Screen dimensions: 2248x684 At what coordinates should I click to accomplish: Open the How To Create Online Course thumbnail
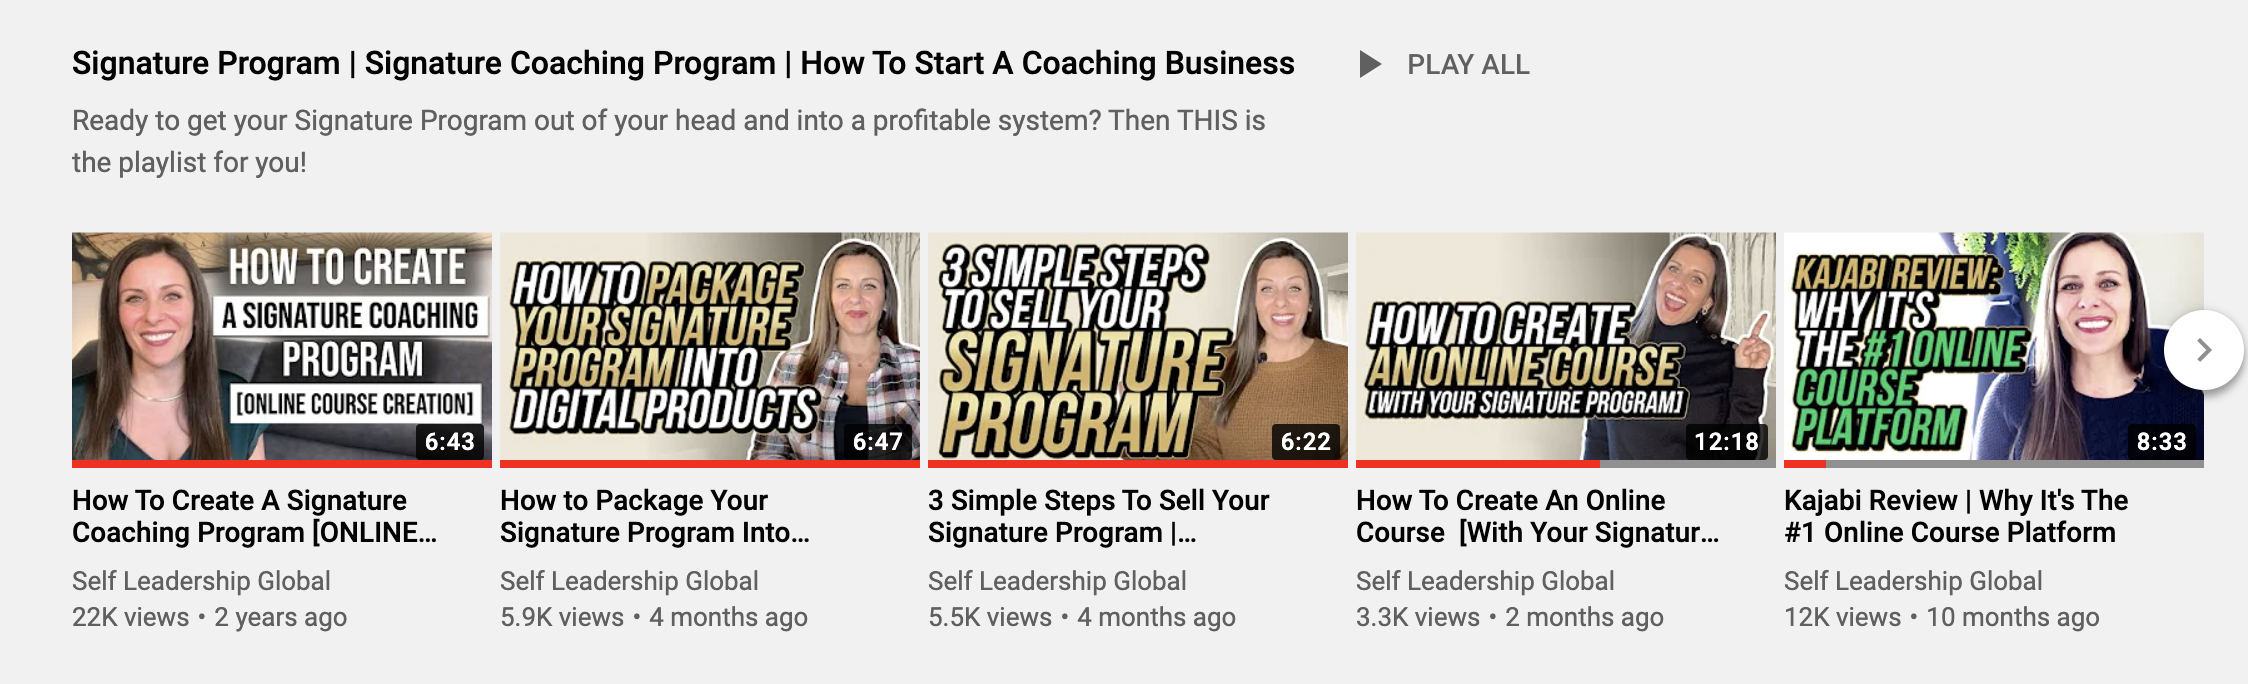[x=1566, y=346]
